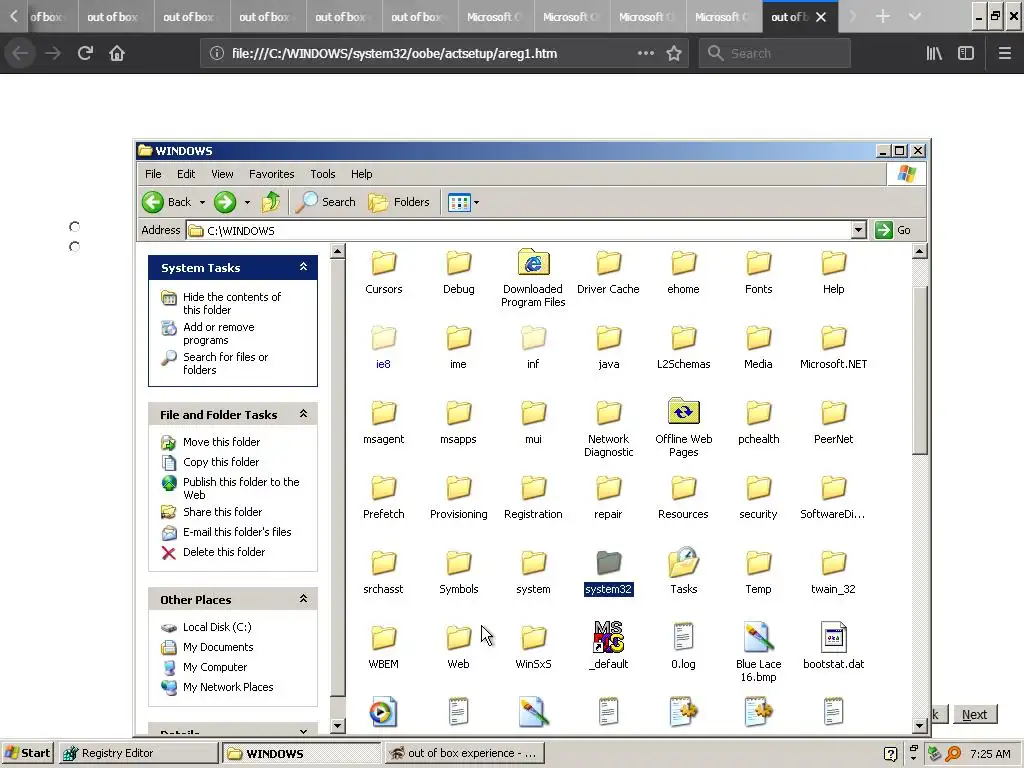This screenshot has height=768, width=1024.
Task: Open the Cursors folder
Action: click(x=383, y=273)
